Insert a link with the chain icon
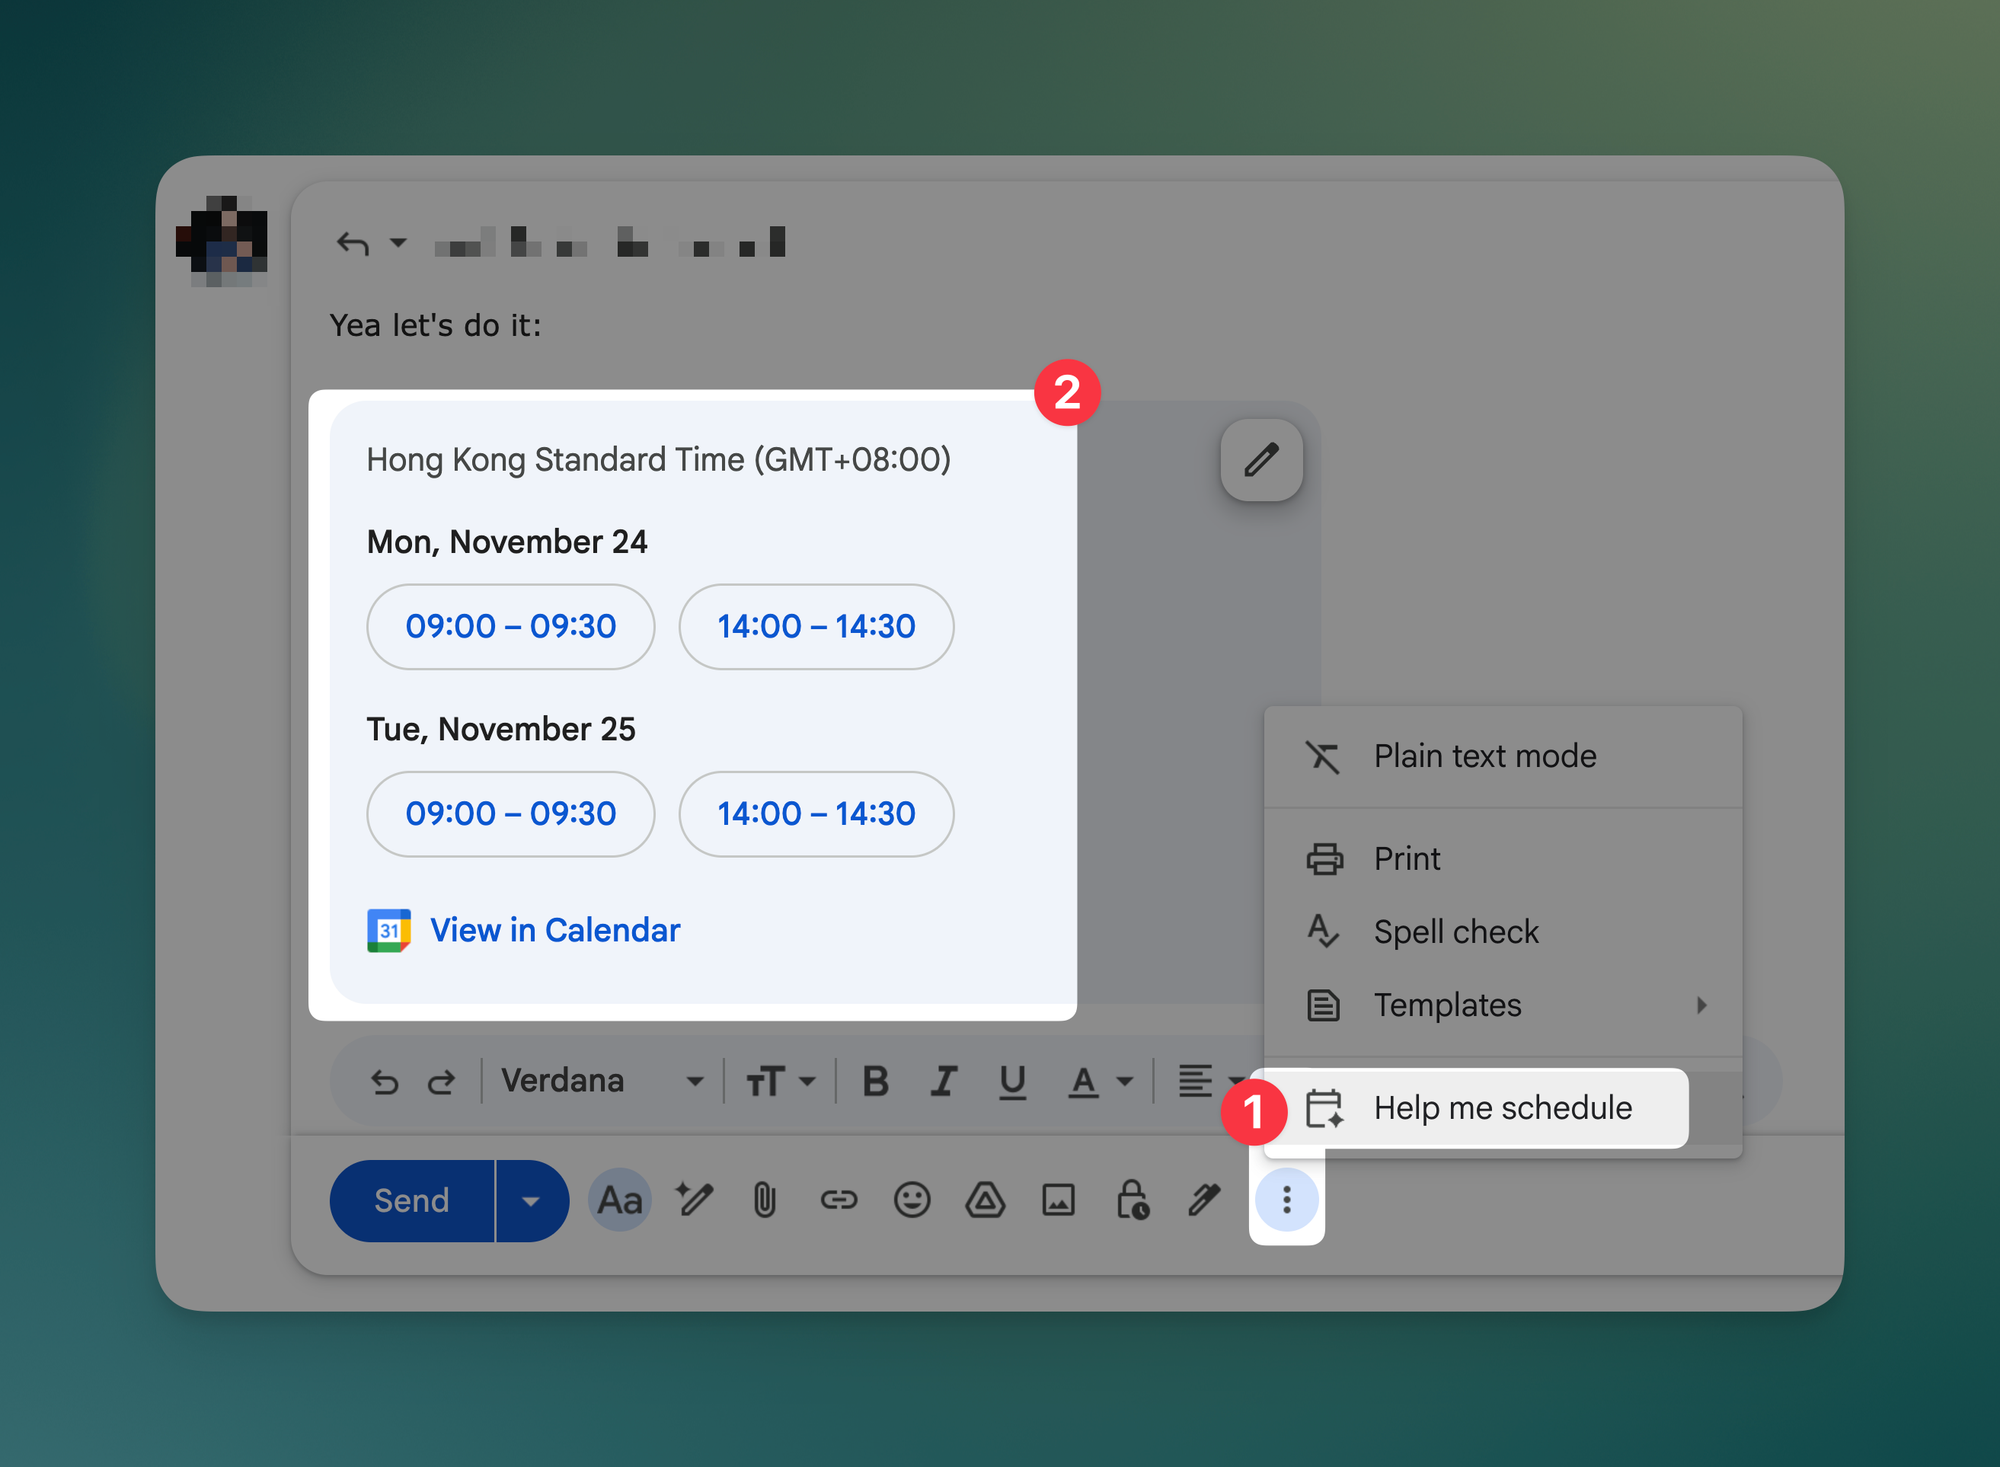2000x1467 pixels. point(838,1200)
